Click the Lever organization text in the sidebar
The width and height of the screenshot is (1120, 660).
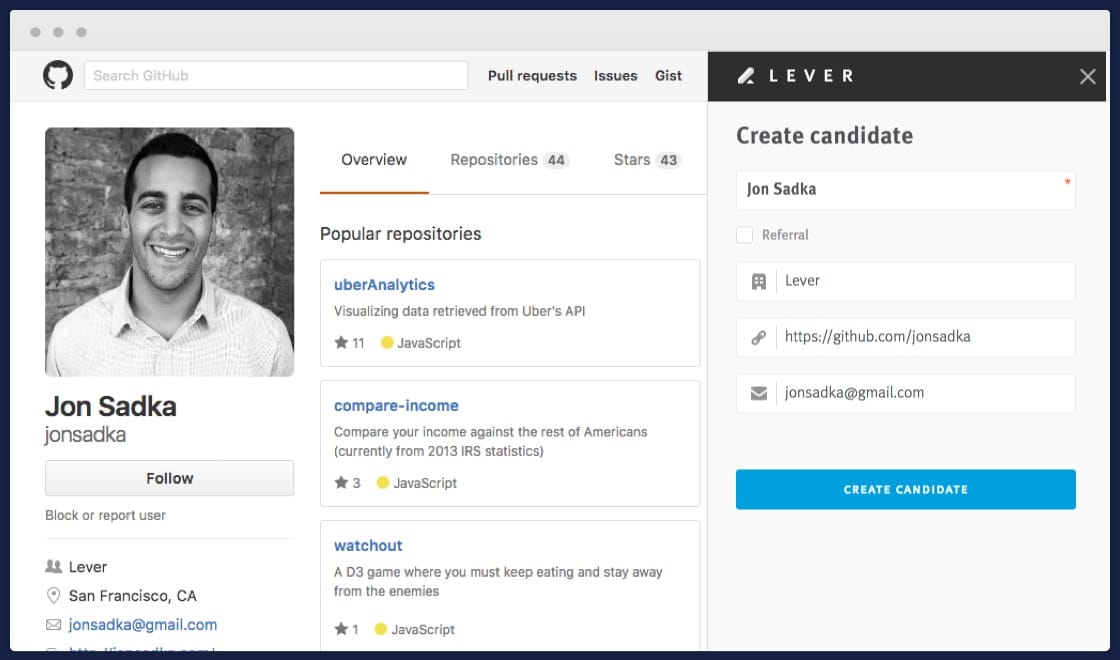[x=88, y=567]
